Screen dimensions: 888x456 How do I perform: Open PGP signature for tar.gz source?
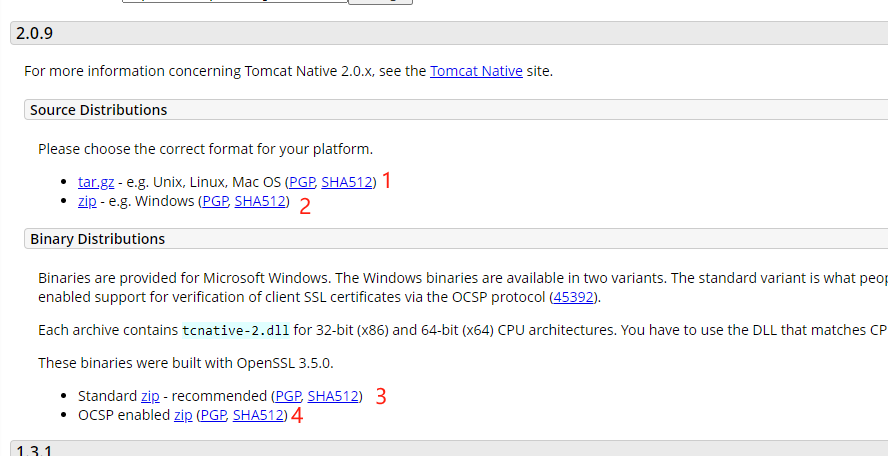coord(302,182)
